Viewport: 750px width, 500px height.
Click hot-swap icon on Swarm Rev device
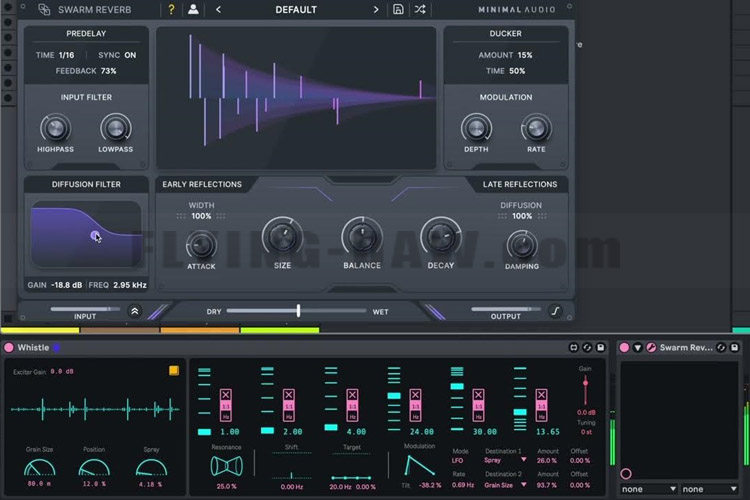click(721, 348)
